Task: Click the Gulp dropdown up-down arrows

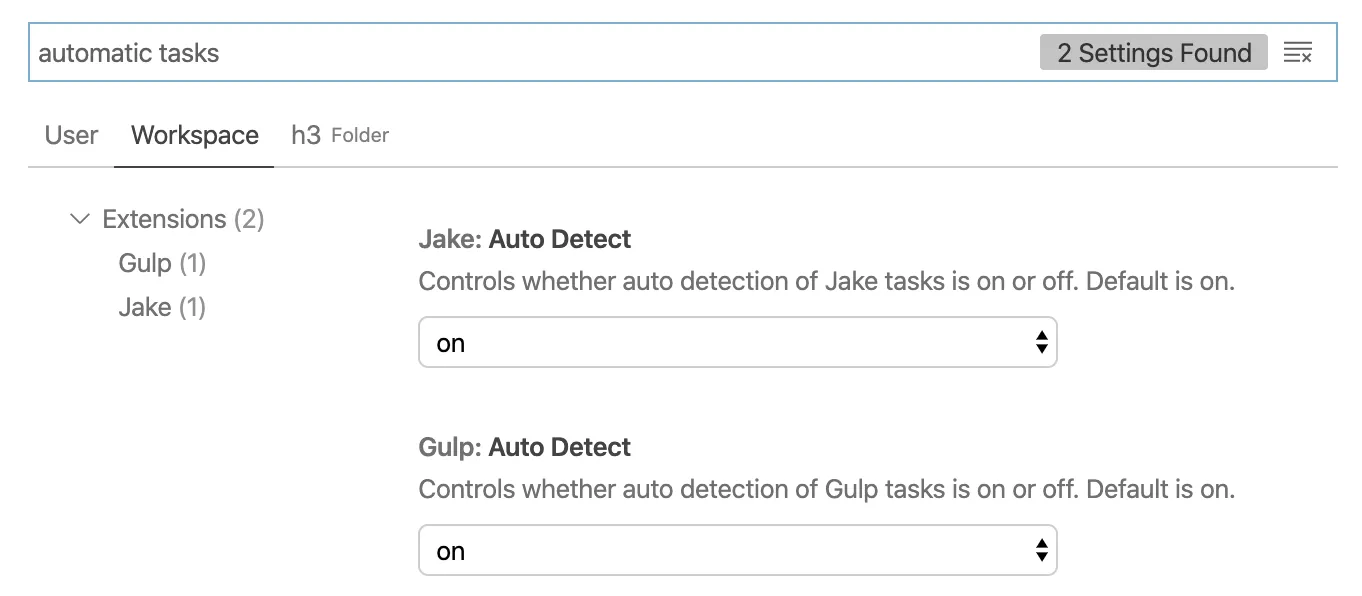Action: coord(1041,551)
